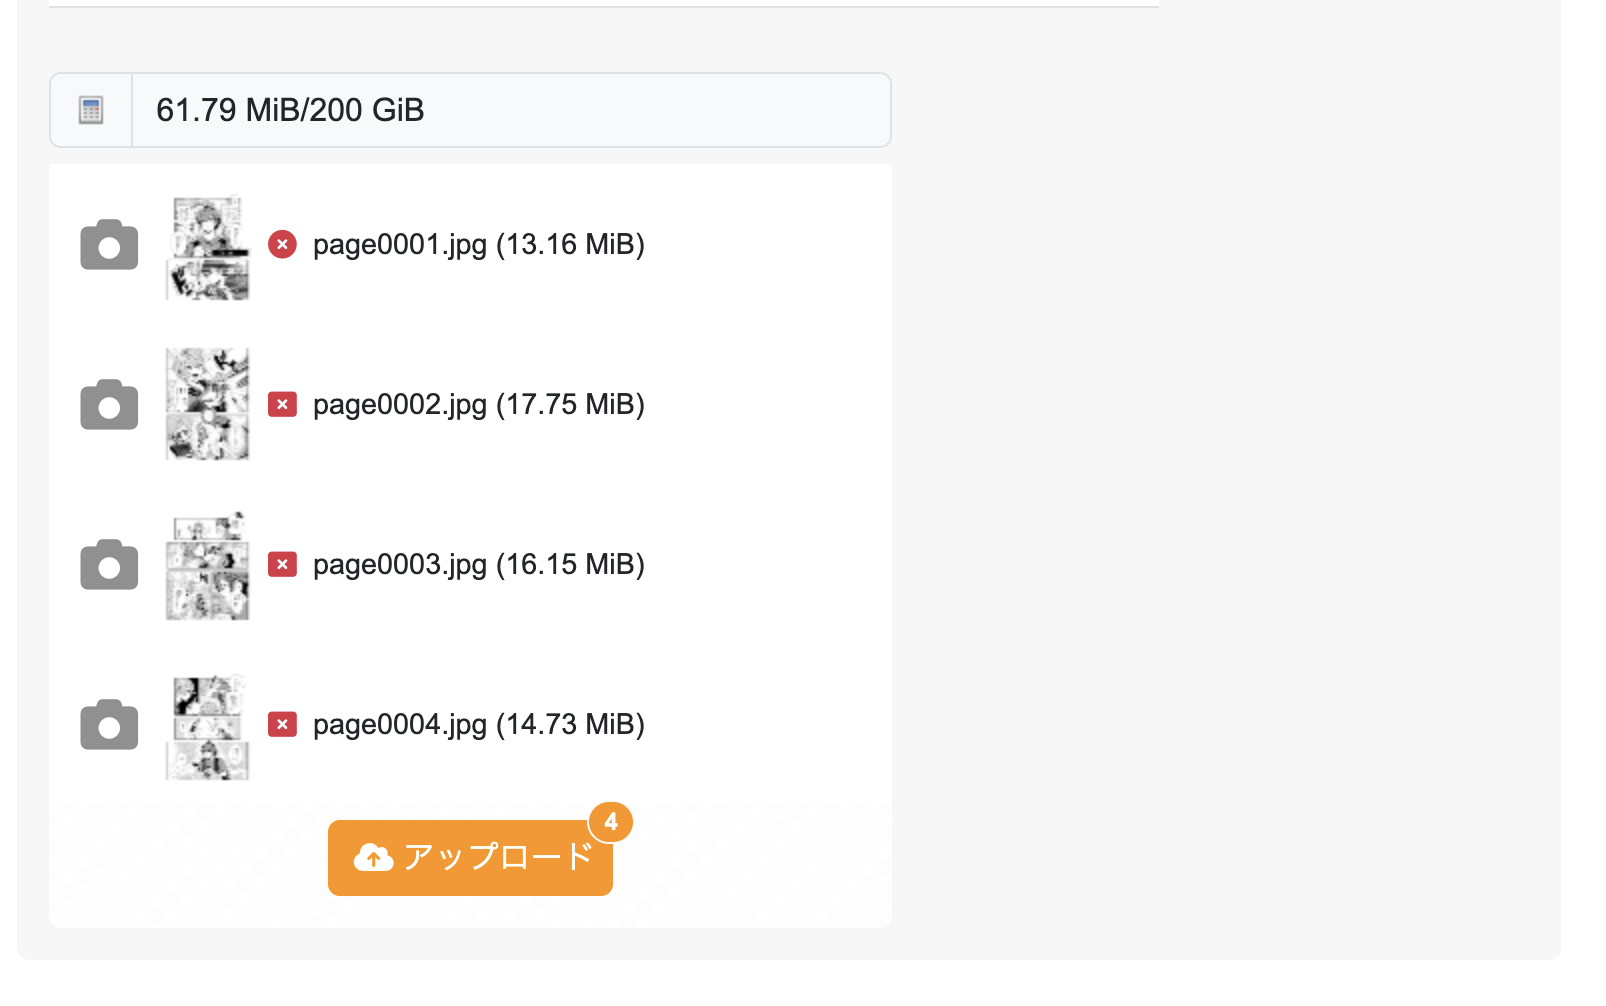Open the page0004.jpg manga thumbnail
This screenshot has height=1006, width=1606.
pos(207,726)
